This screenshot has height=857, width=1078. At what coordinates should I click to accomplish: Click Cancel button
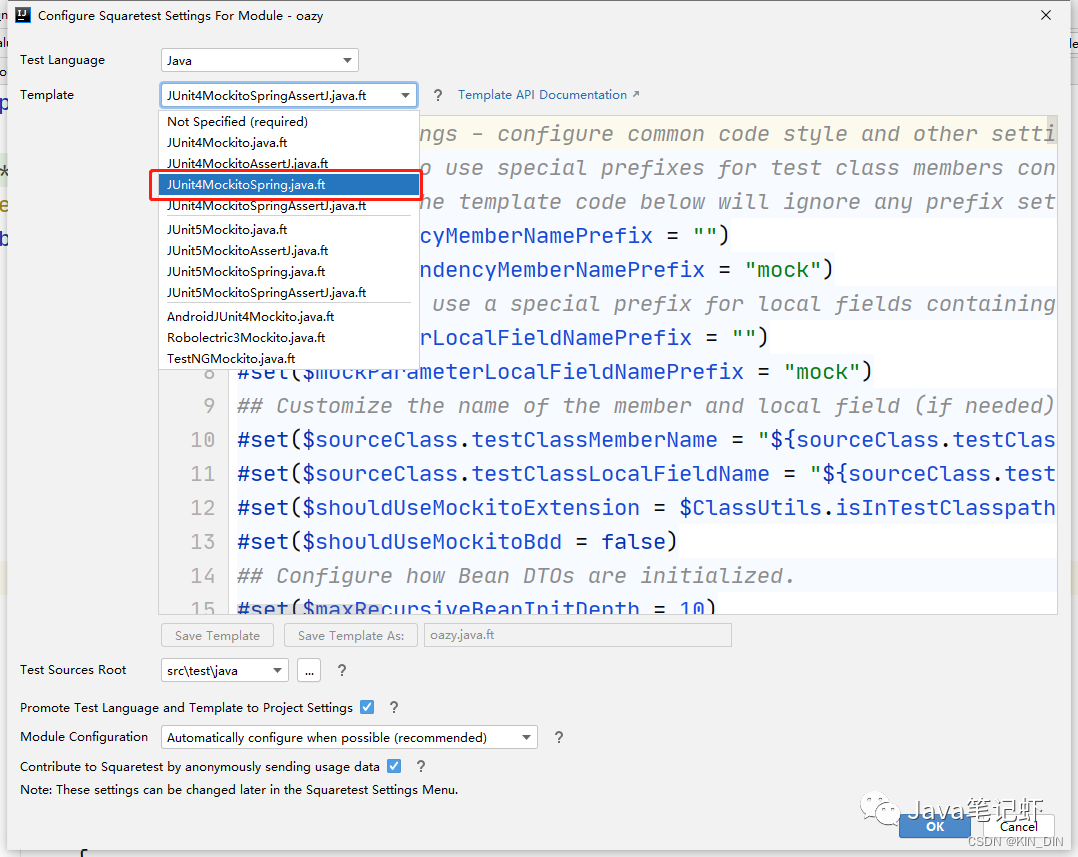tap(1018, 826)
